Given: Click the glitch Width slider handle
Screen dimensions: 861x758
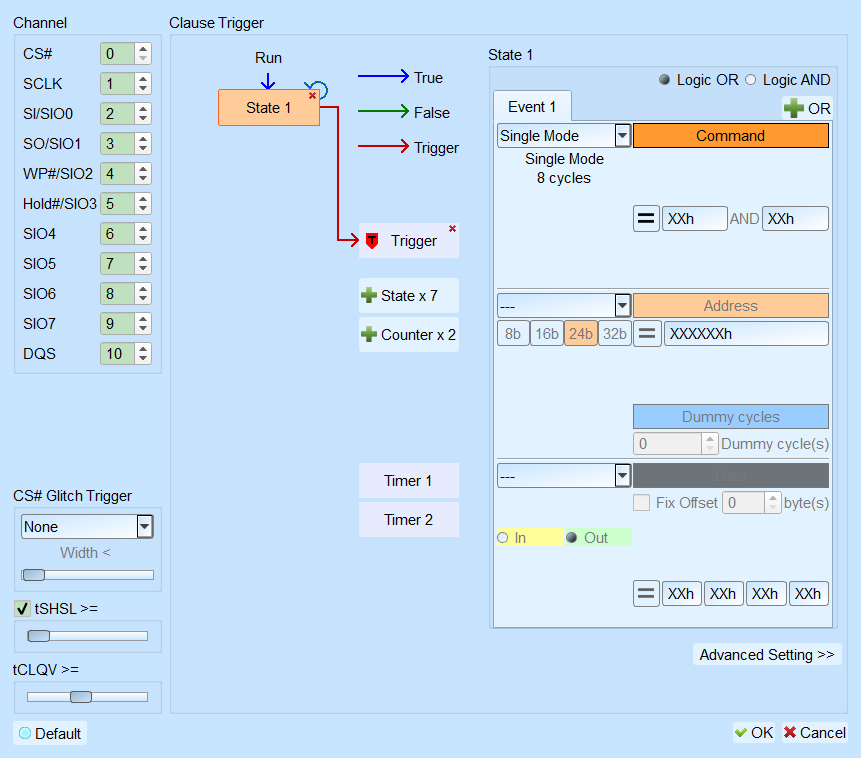Looking at the screenshot, I should tap(33, 575).
